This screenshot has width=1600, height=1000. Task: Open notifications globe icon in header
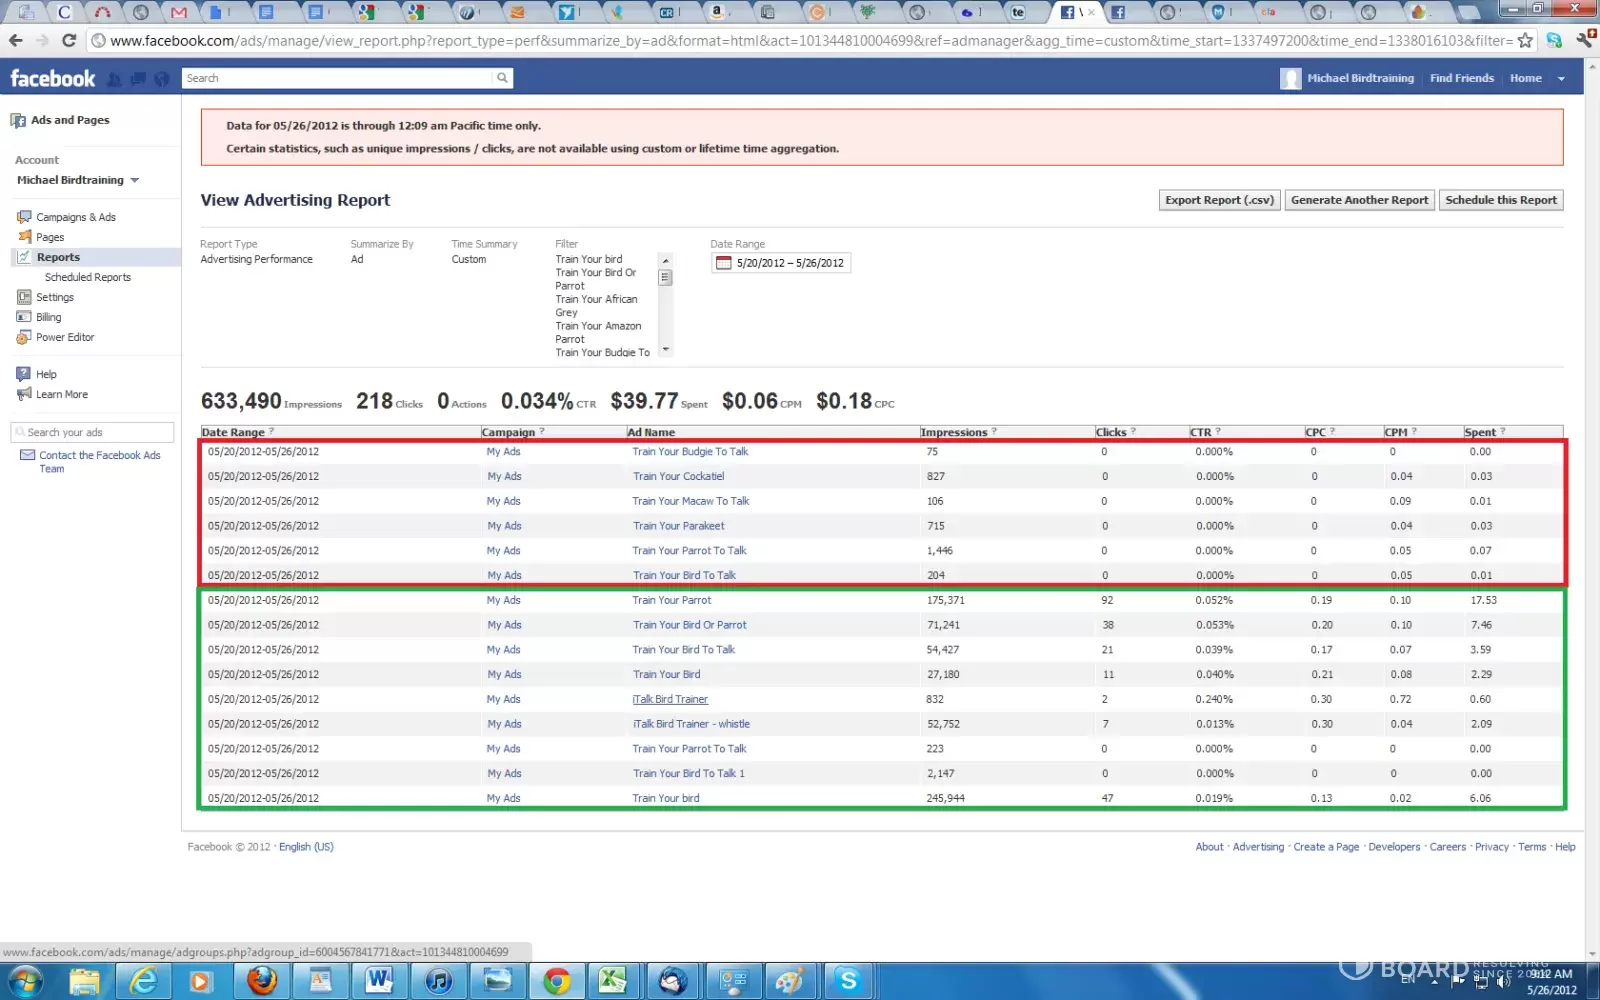[161, 79]
